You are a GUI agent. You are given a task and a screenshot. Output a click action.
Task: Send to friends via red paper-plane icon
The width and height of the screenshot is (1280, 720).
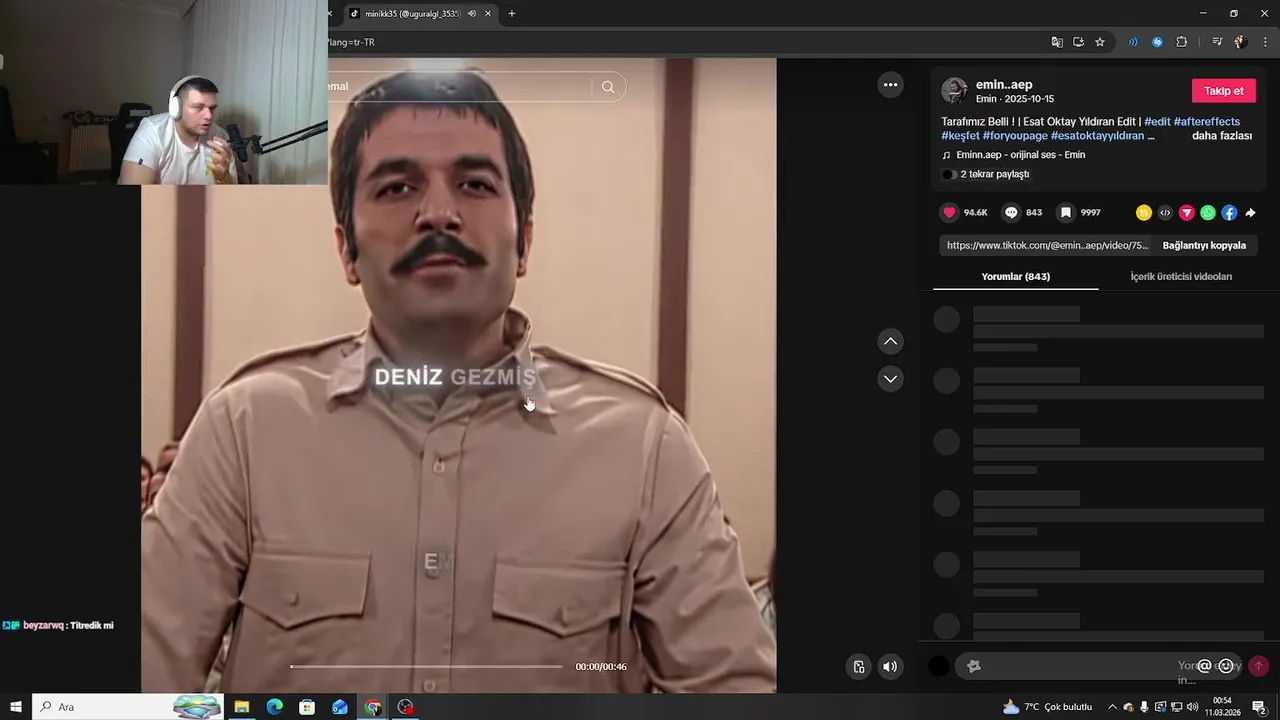(x=1187, y=212)
